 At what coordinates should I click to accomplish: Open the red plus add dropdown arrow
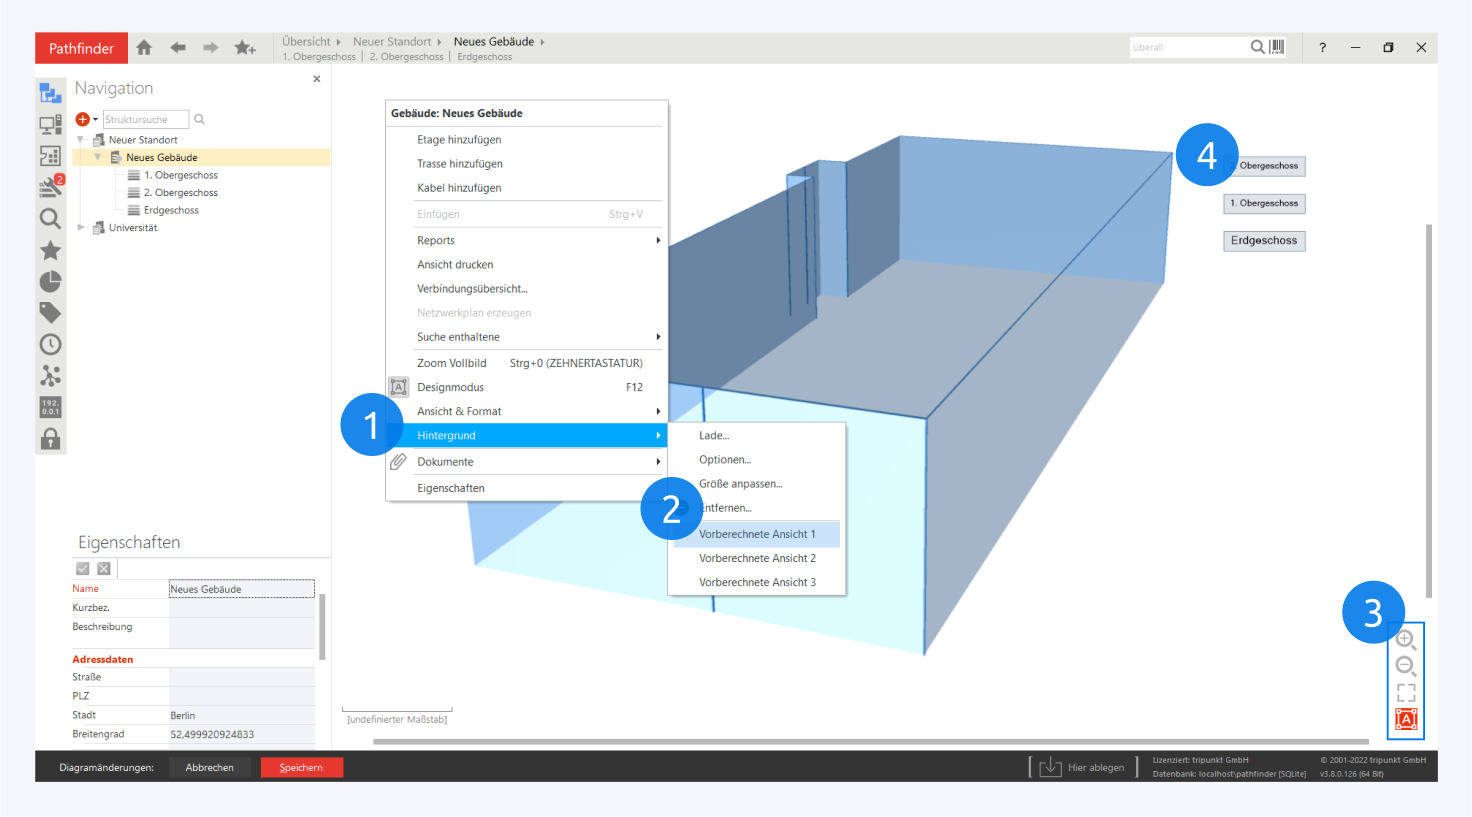[96, 120]
